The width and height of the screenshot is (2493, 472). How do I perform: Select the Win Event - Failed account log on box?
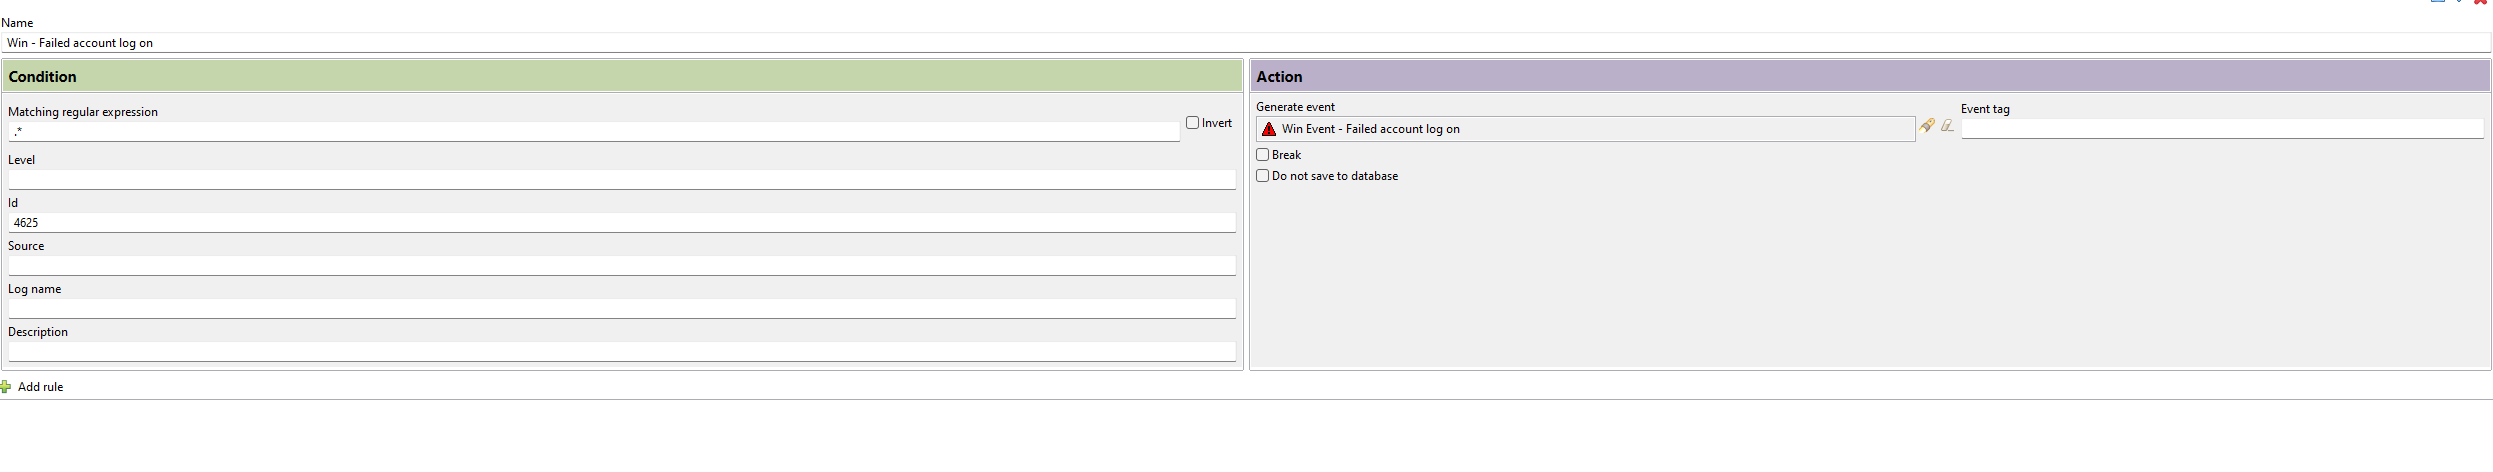[x=1586, y=129]
